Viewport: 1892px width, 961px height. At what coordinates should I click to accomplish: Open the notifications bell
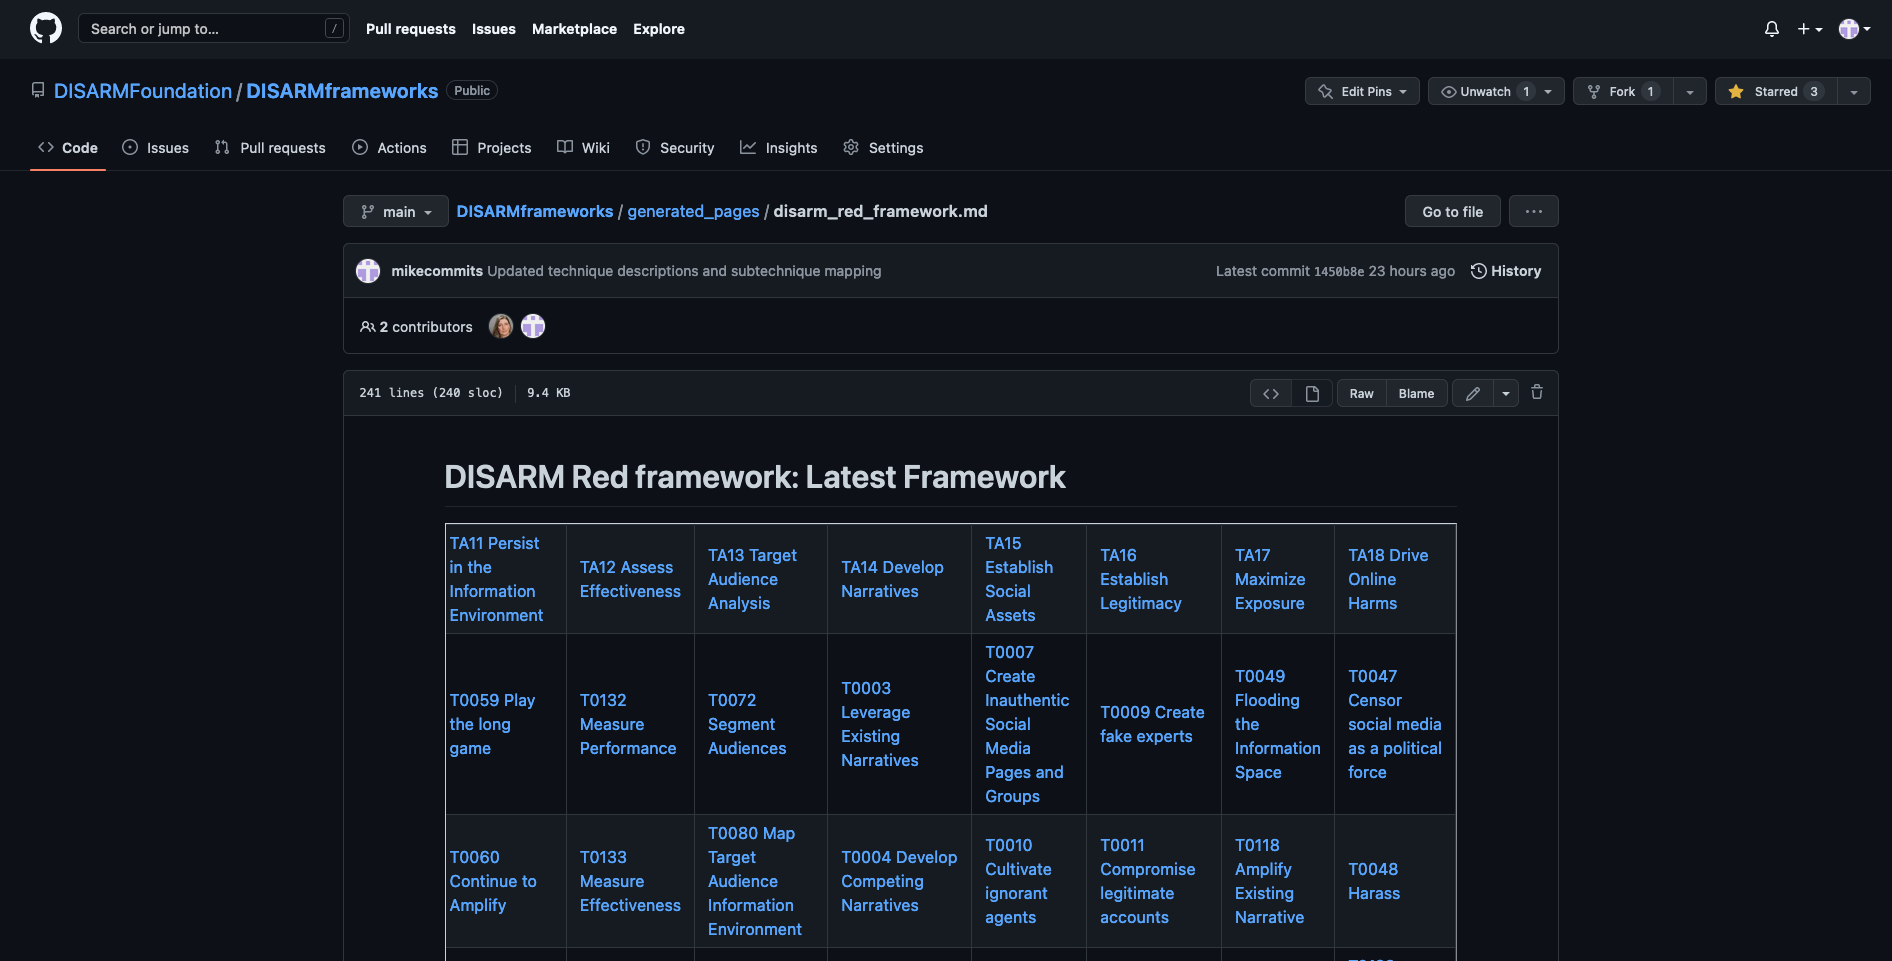(1771, 29)
